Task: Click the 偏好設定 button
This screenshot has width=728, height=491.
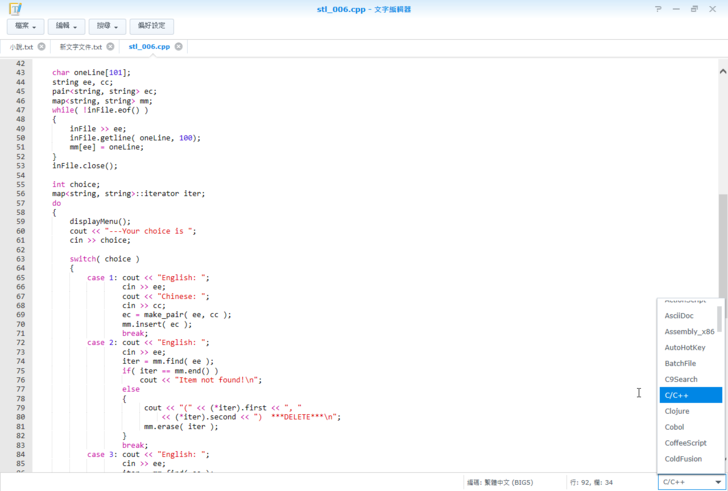Action: (152, 26)
